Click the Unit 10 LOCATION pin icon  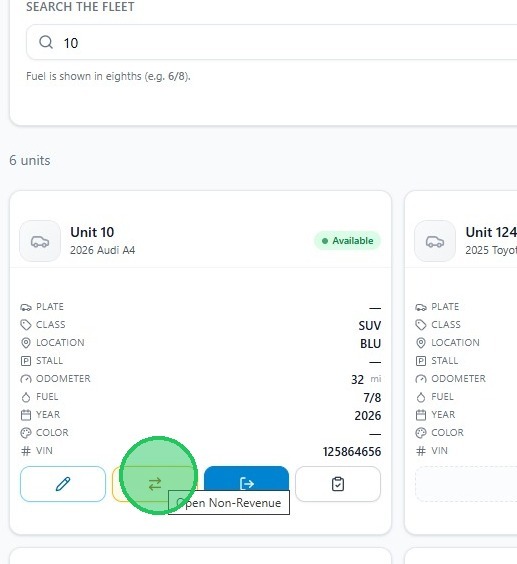pos(26,343)
